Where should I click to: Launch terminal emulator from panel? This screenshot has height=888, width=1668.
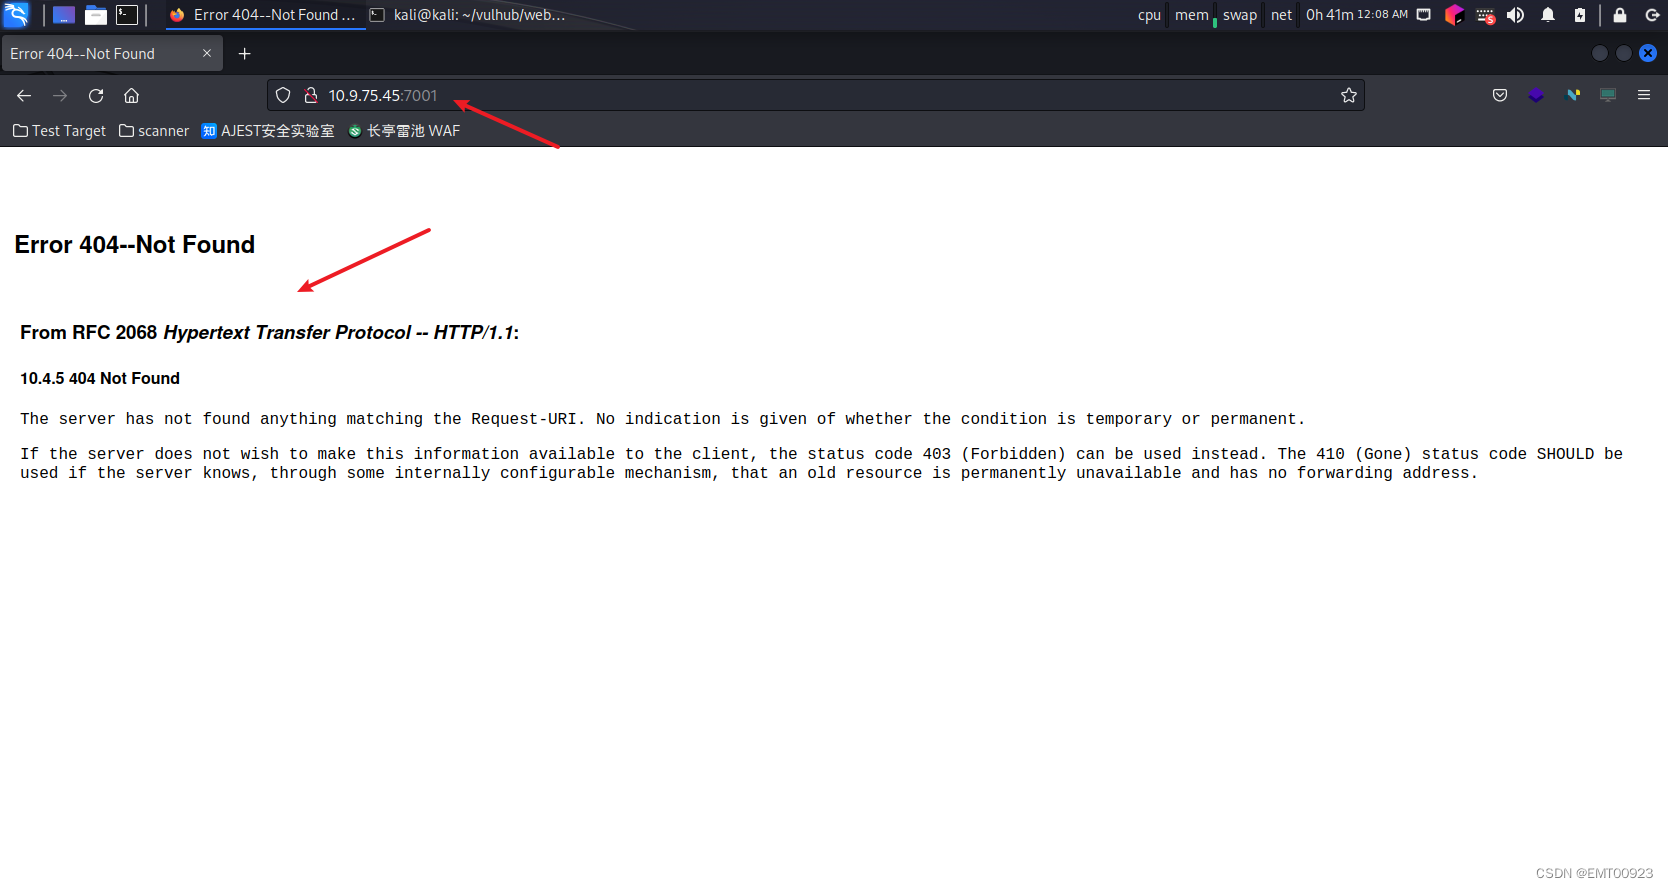127,15
